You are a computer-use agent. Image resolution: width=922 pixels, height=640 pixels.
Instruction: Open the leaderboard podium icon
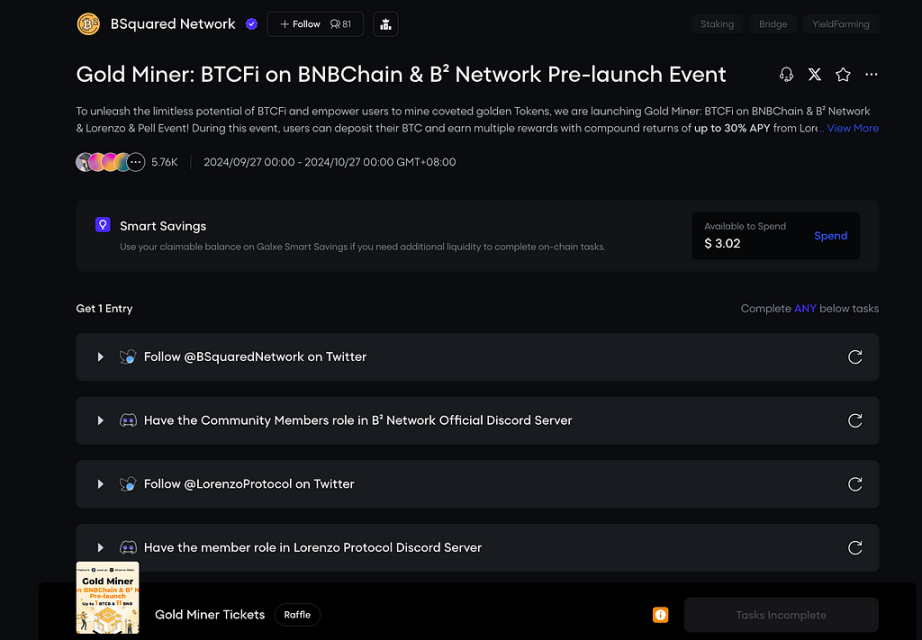point(386,24)
